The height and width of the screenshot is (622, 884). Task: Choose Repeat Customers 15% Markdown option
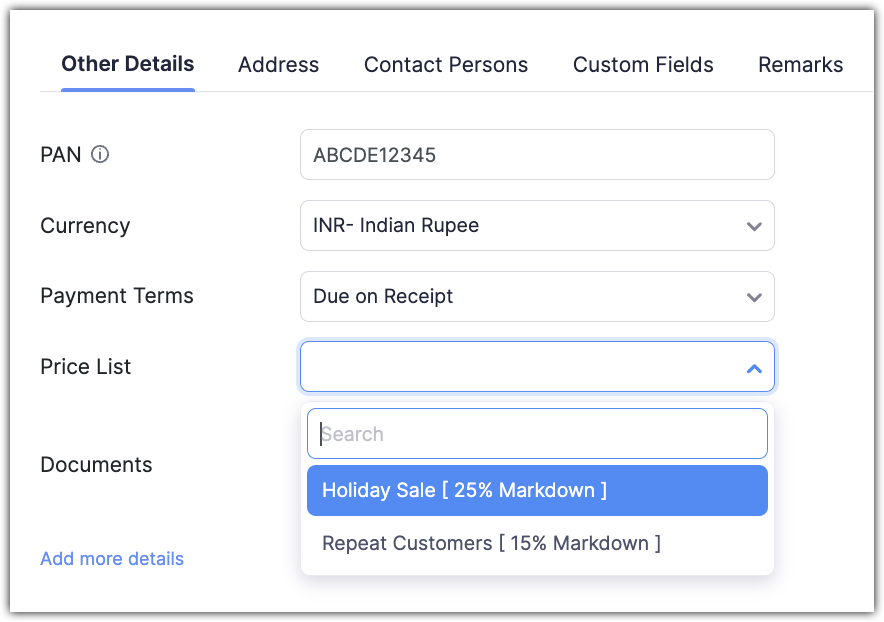pos(491,544)
